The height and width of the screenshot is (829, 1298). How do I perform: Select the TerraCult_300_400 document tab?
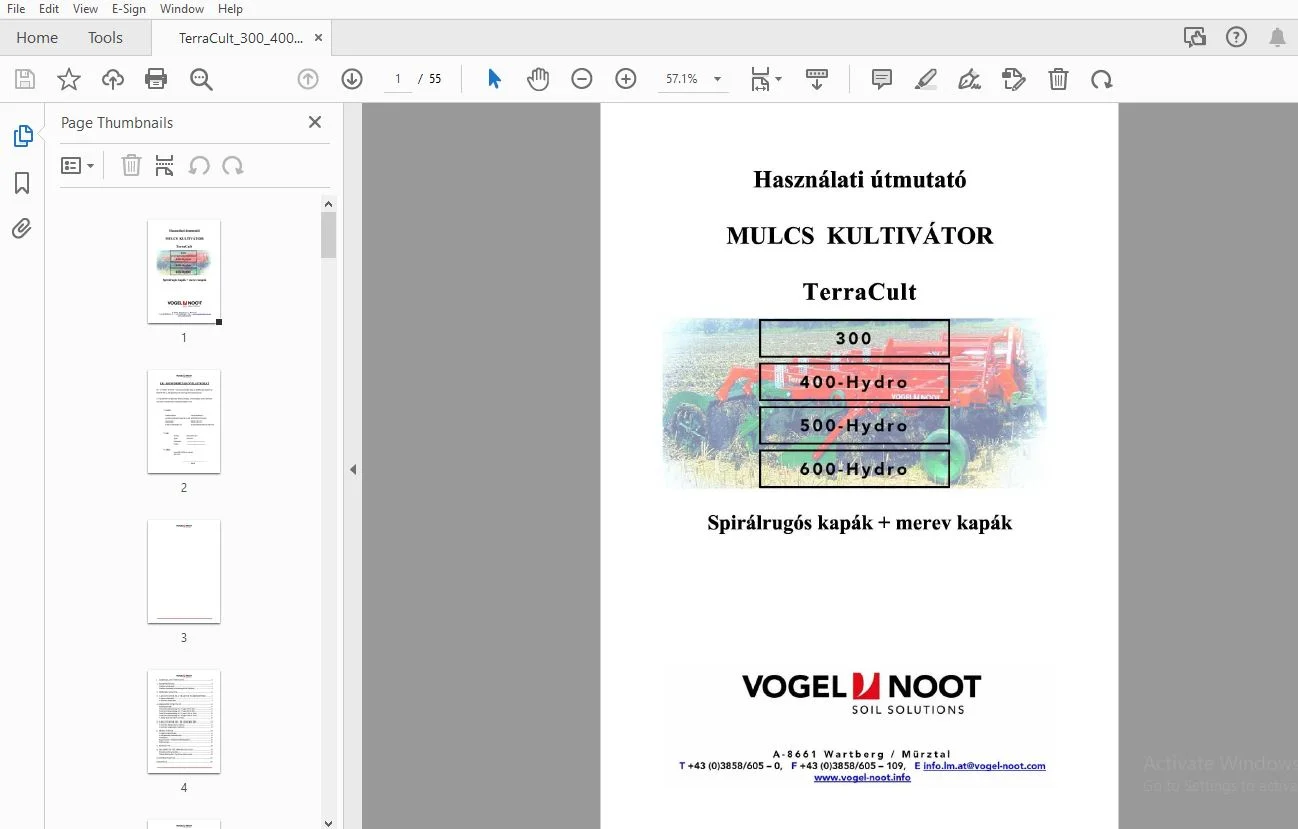(240, 38)
